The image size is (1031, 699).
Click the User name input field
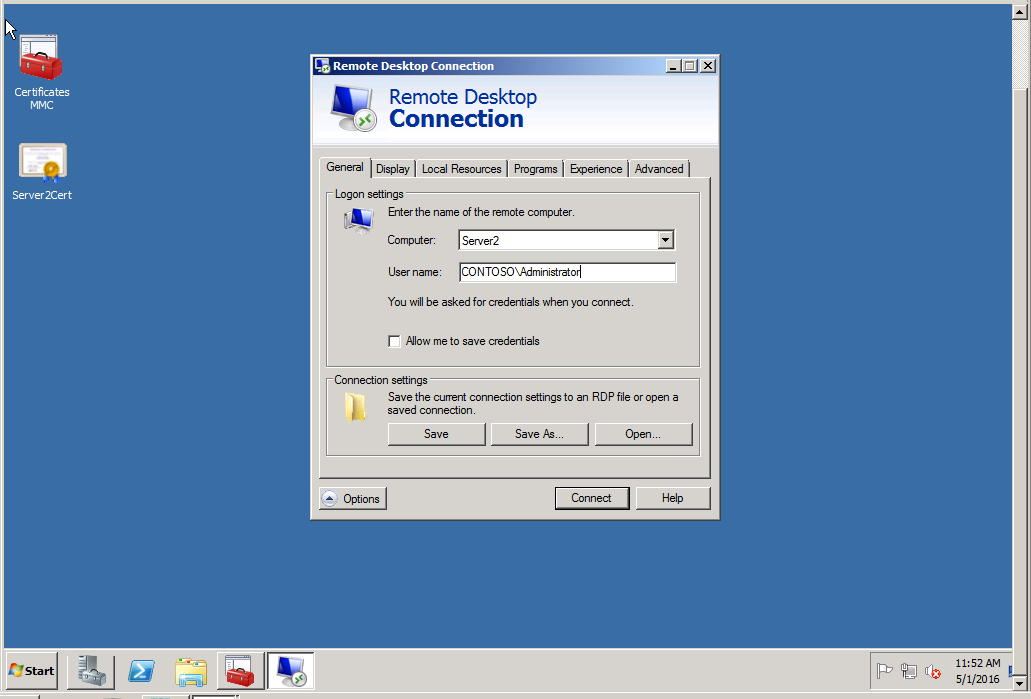tap(567, 272)
